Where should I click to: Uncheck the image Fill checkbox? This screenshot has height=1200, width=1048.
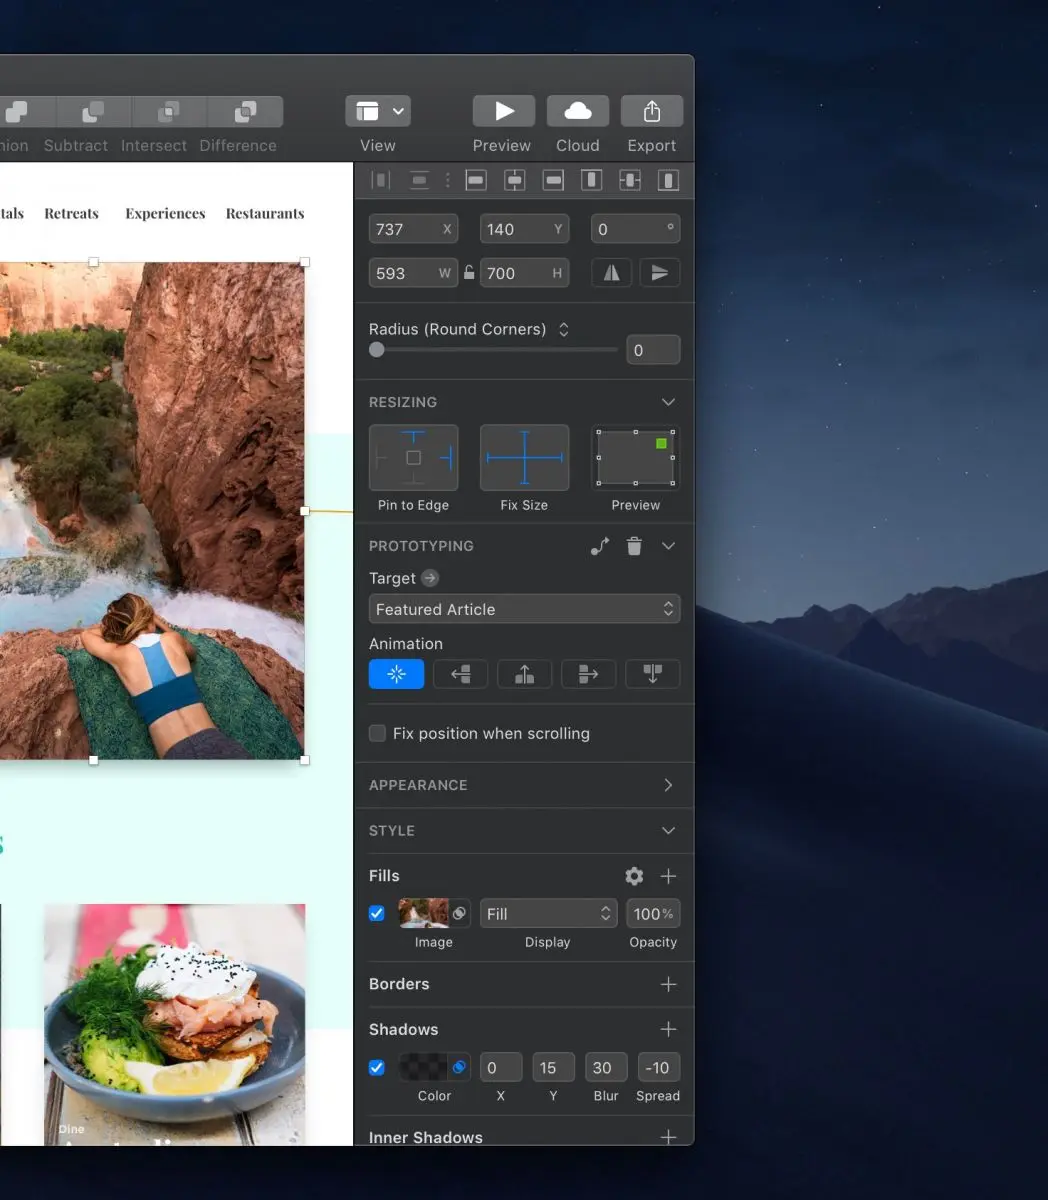377,913
